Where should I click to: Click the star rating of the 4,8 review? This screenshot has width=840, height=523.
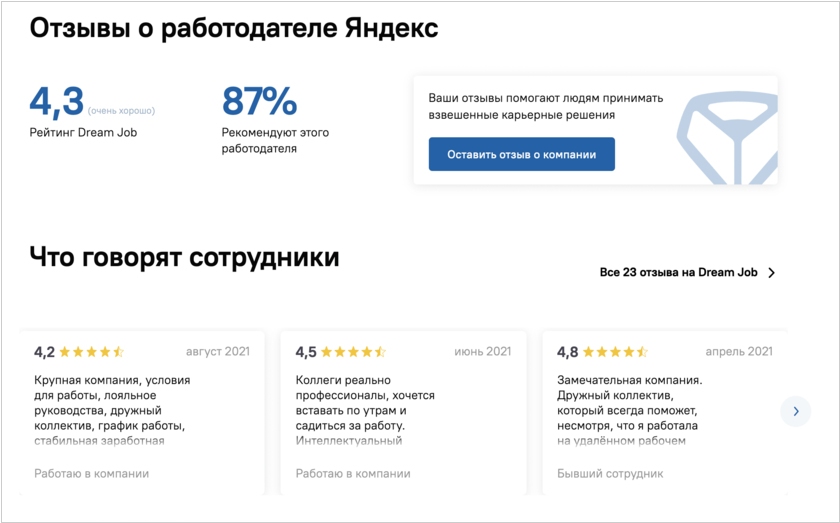point(616,352)
